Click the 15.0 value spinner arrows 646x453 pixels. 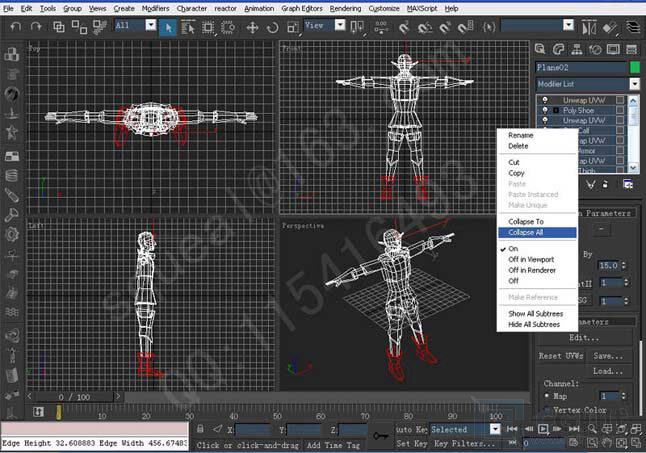[x=624, y=265]
